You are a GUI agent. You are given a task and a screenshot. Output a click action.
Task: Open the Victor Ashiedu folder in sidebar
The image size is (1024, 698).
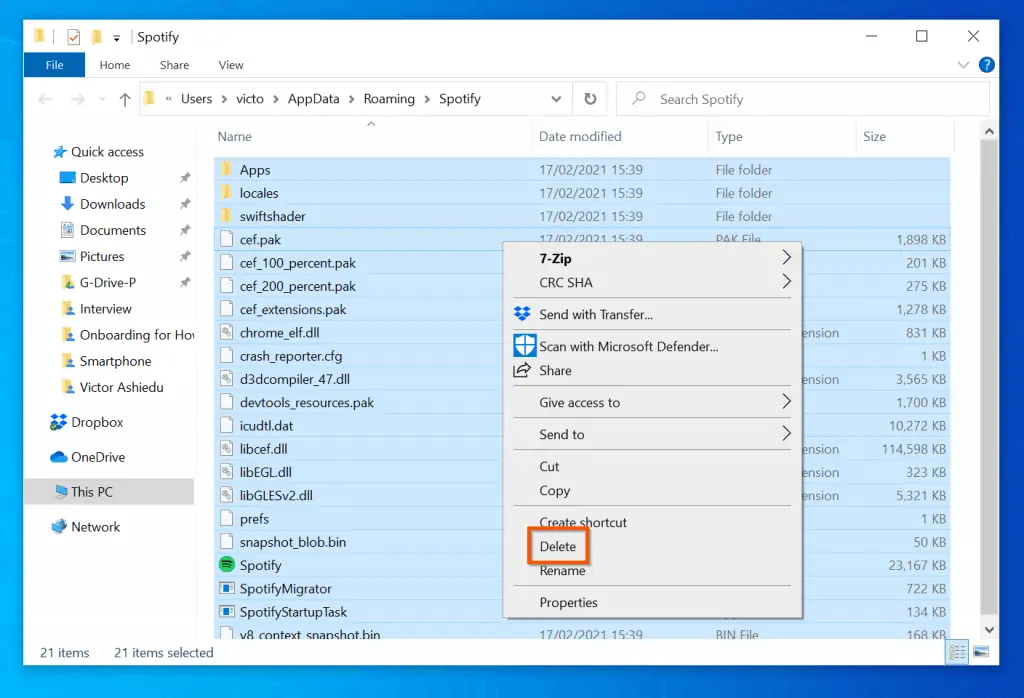pyautogui.click(x=121, y=387)
